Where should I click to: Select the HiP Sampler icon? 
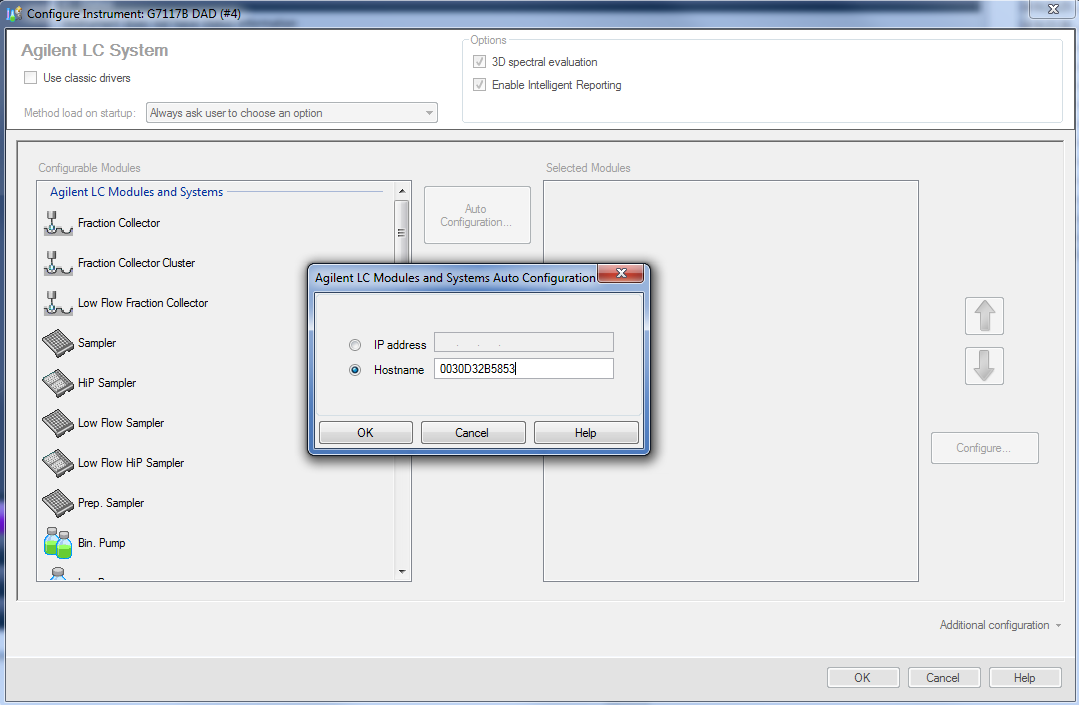pos(58,383)
